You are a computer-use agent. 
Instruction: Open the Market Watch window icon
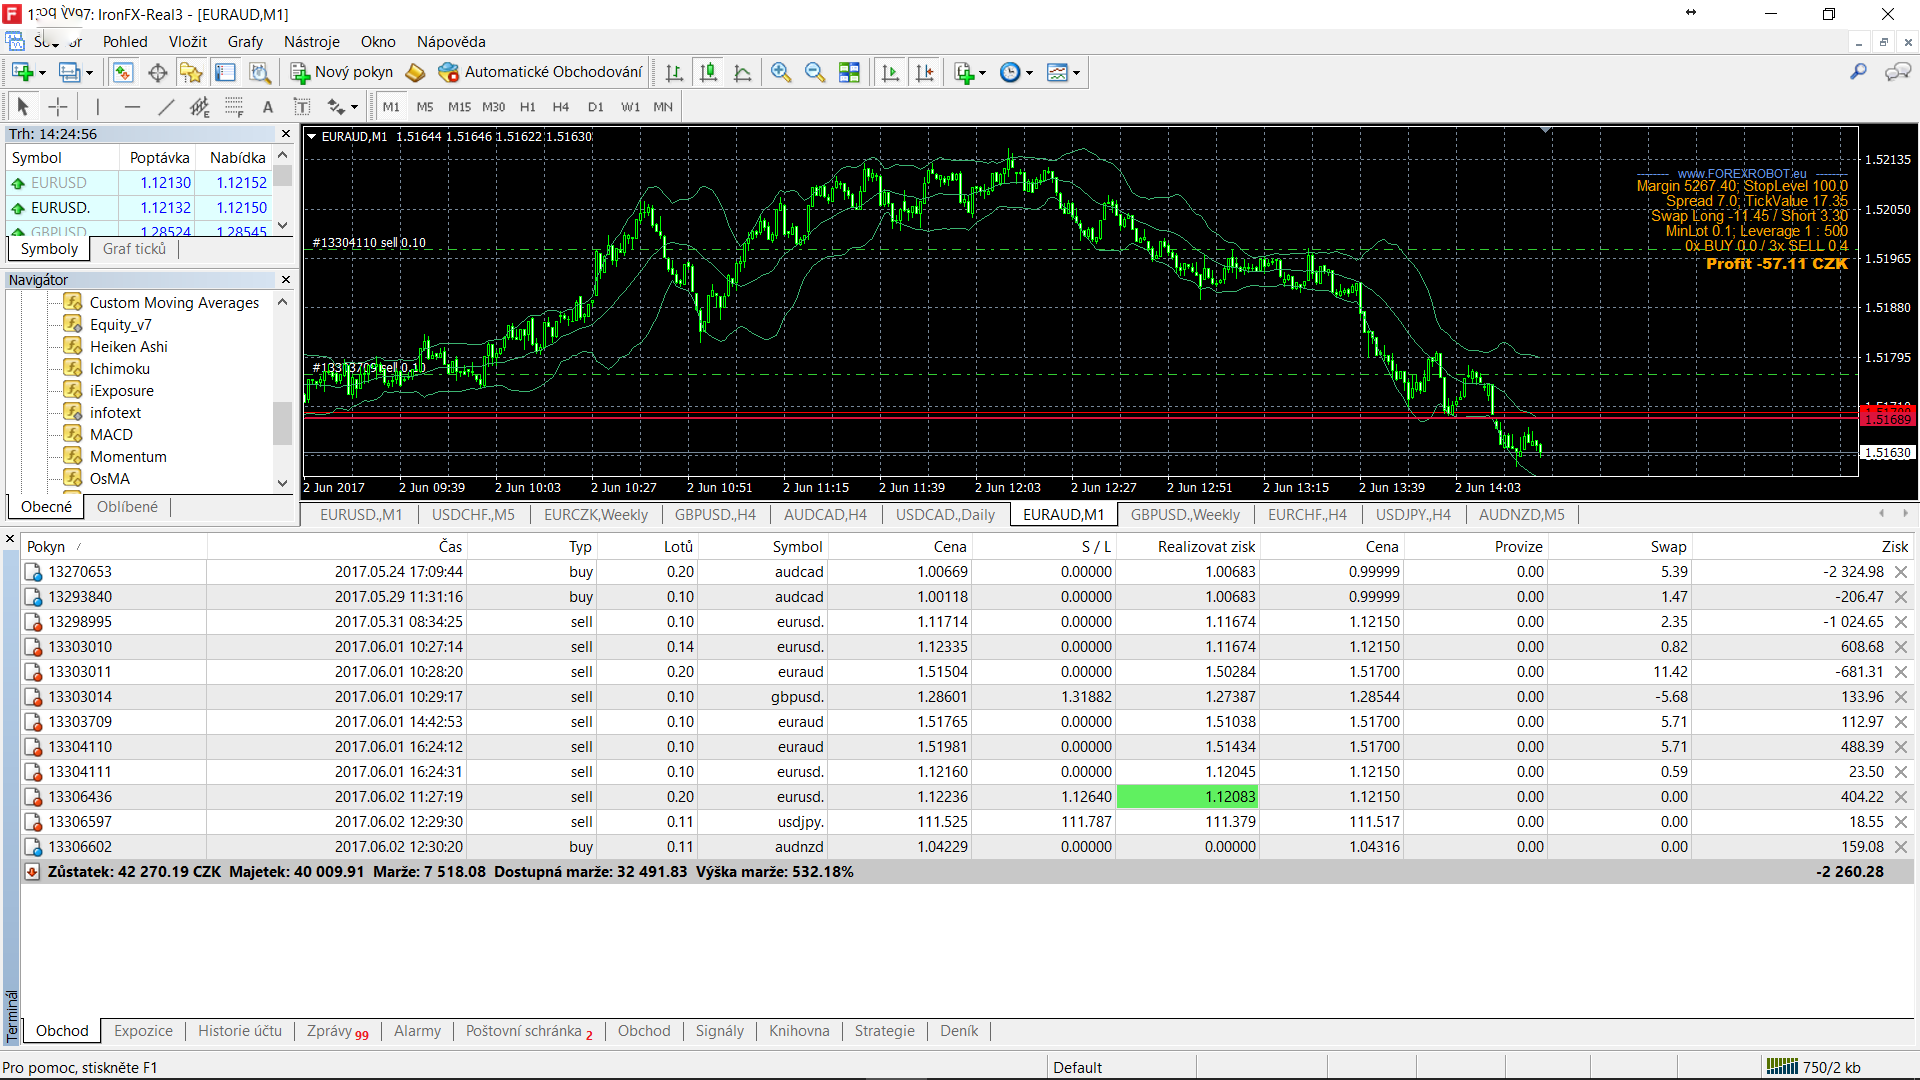(x=123, y=72)
